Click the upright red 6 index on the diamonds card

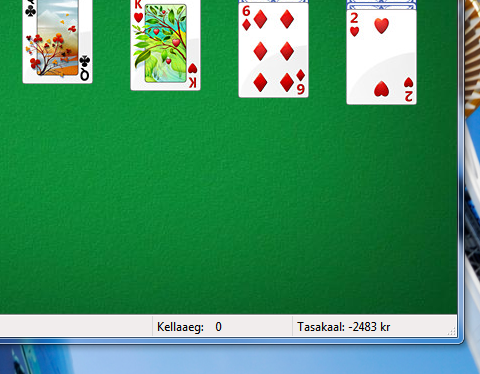point(246,11)
